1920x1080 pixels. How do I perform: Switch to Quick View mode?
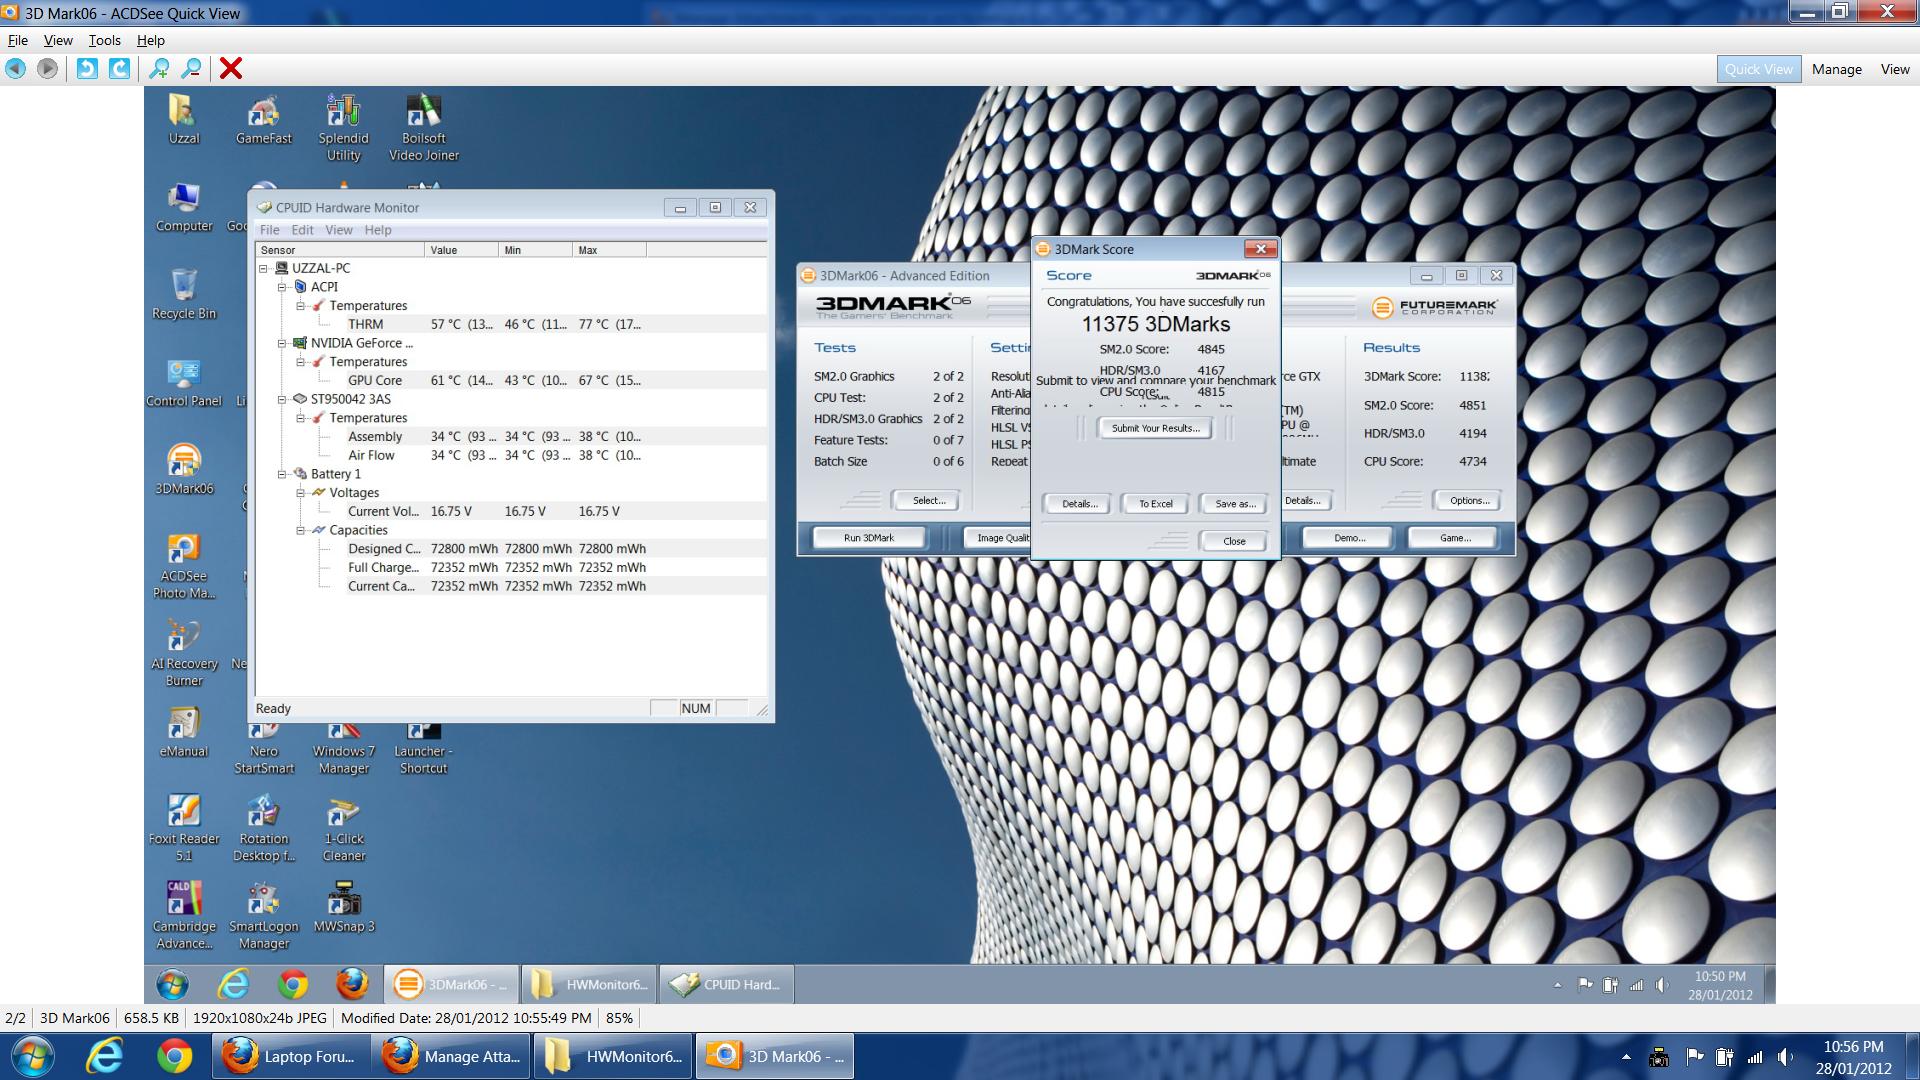click(x=1759, y=69)
